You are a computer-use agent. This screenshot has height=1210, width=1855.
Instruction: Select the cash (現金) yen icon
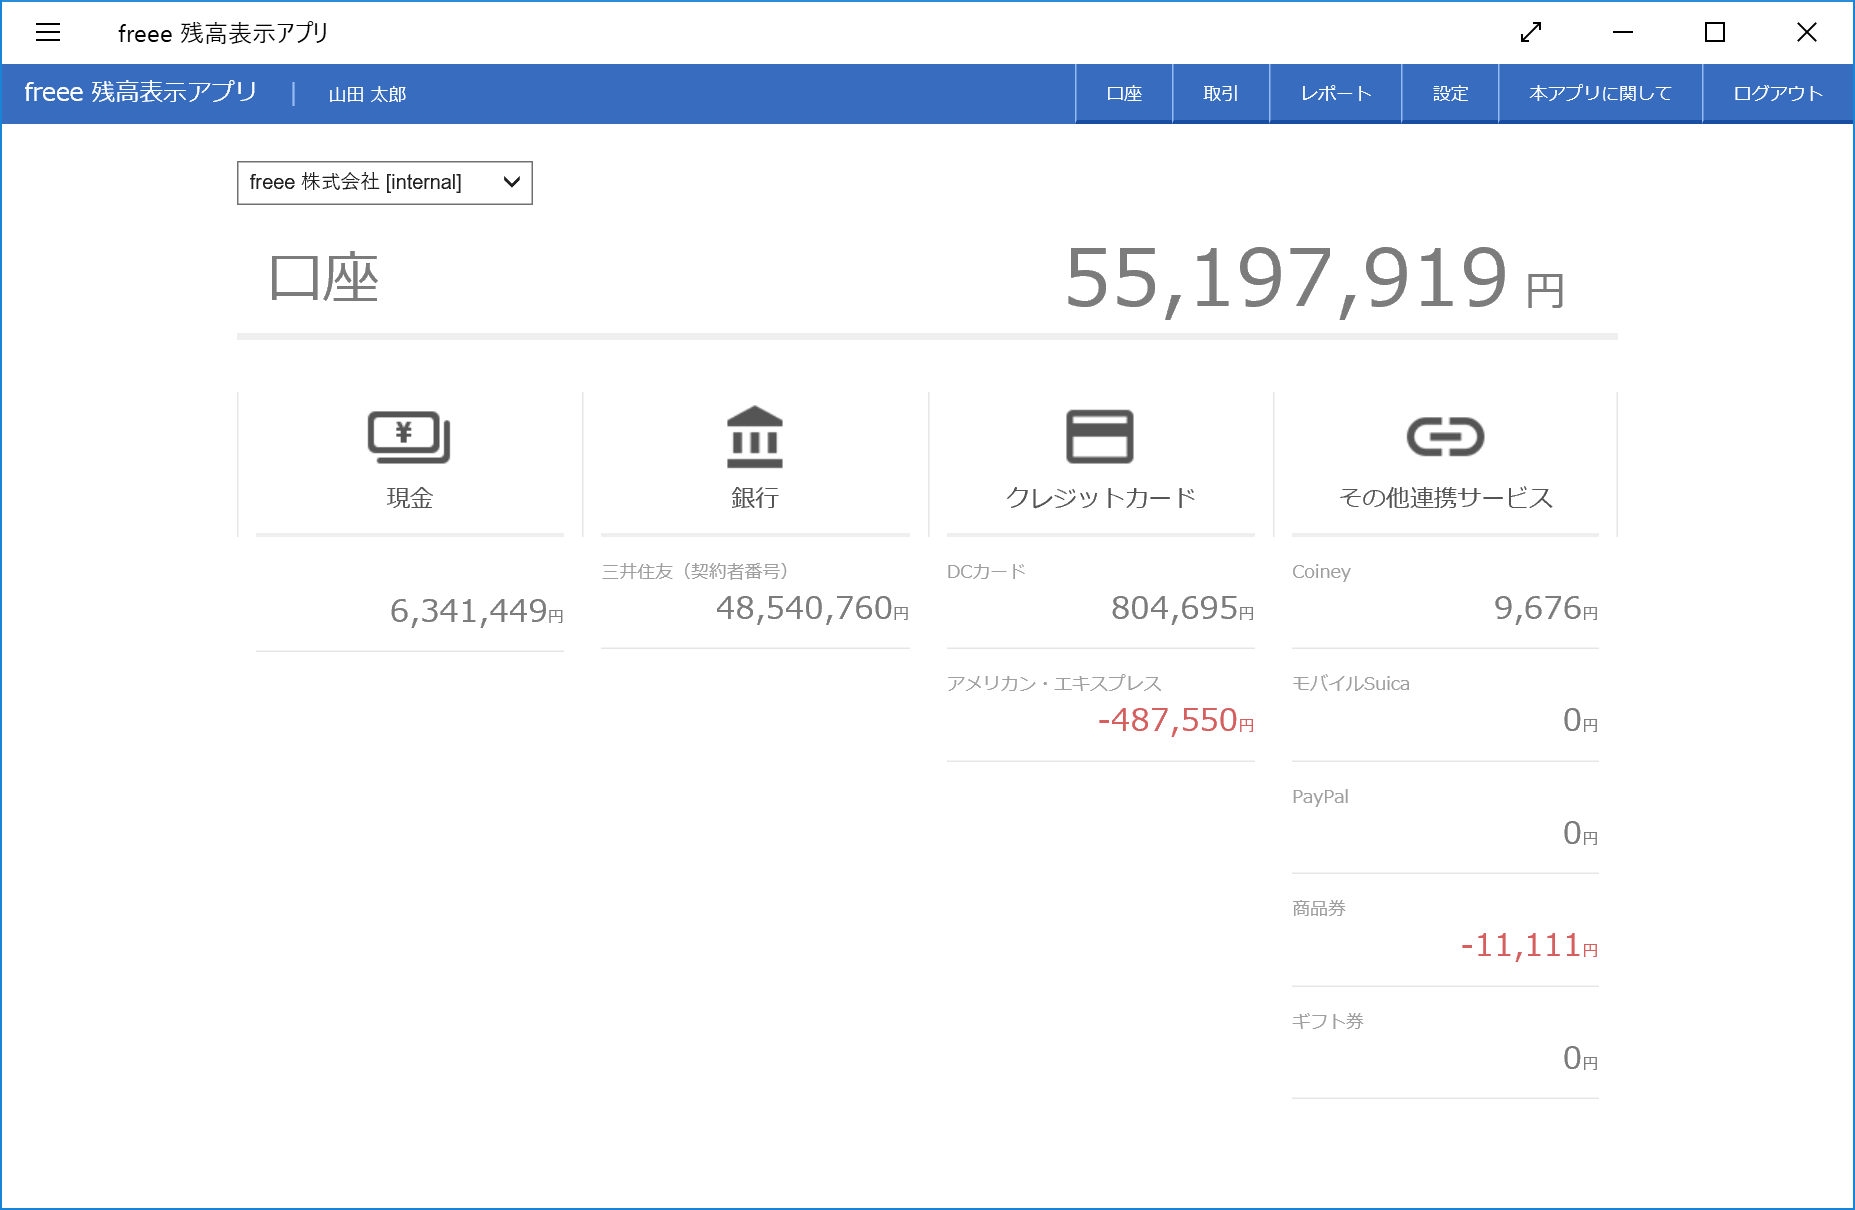[409, 437]
